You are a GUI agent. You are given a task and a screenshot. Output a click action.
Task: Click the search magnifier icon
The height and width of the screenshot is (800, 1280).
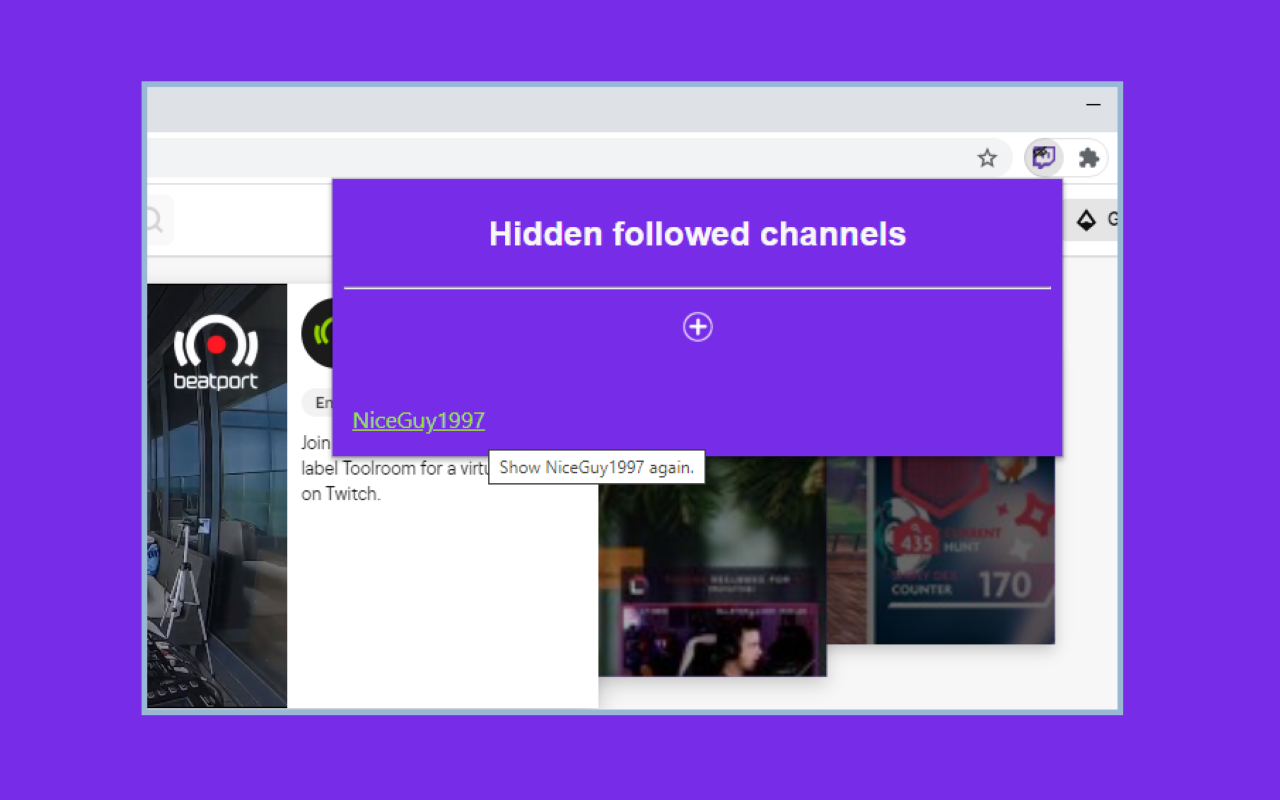[x=153, y=219]
